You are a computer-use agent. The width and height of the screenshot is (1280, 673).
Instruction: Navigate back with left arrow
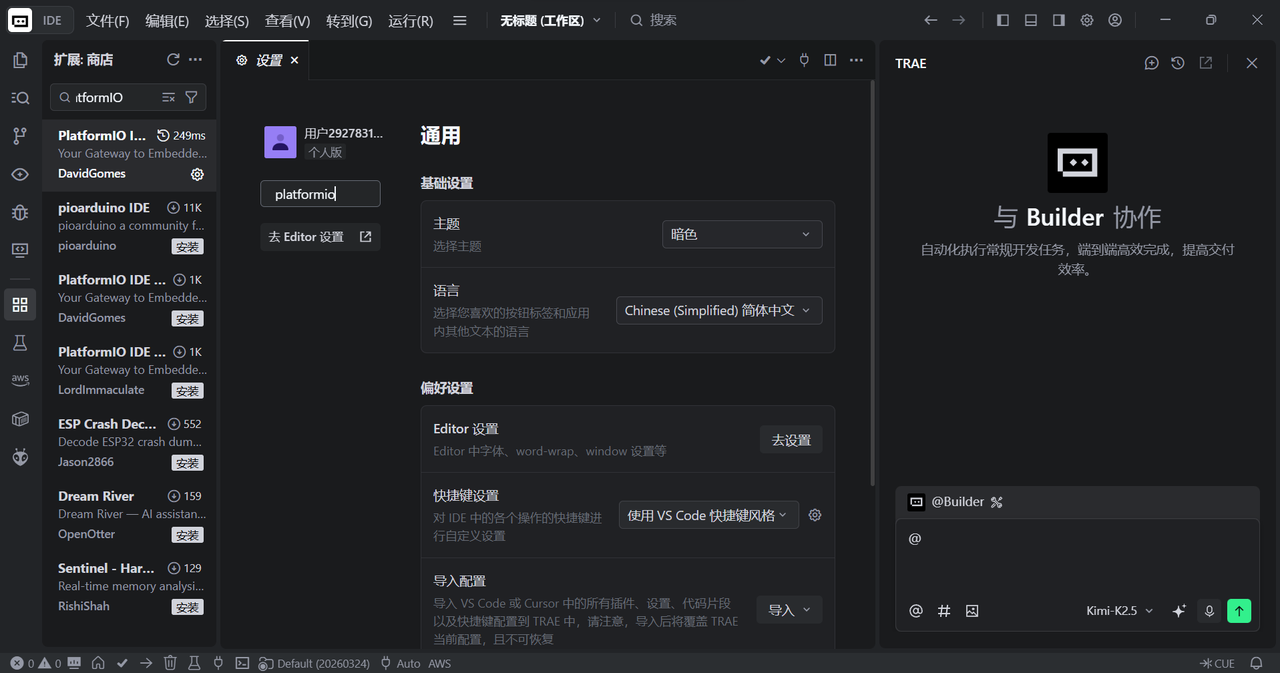[931, 20]
